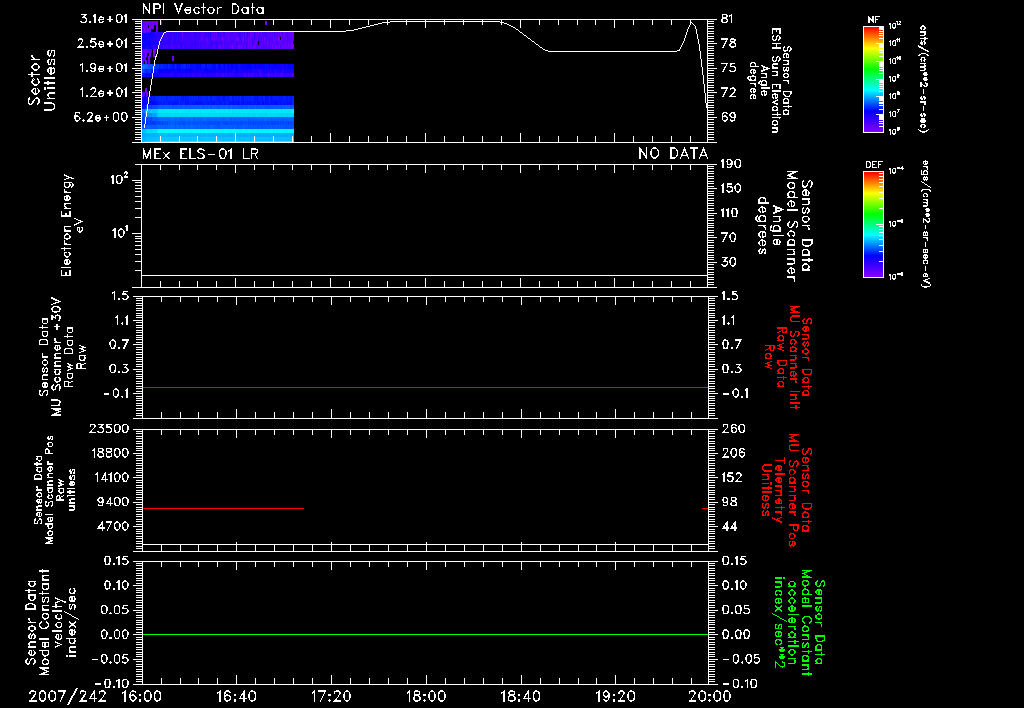Click the '18800' scanner position tick label
Screen dimensions: 1024x708
[x=108, y=453]
